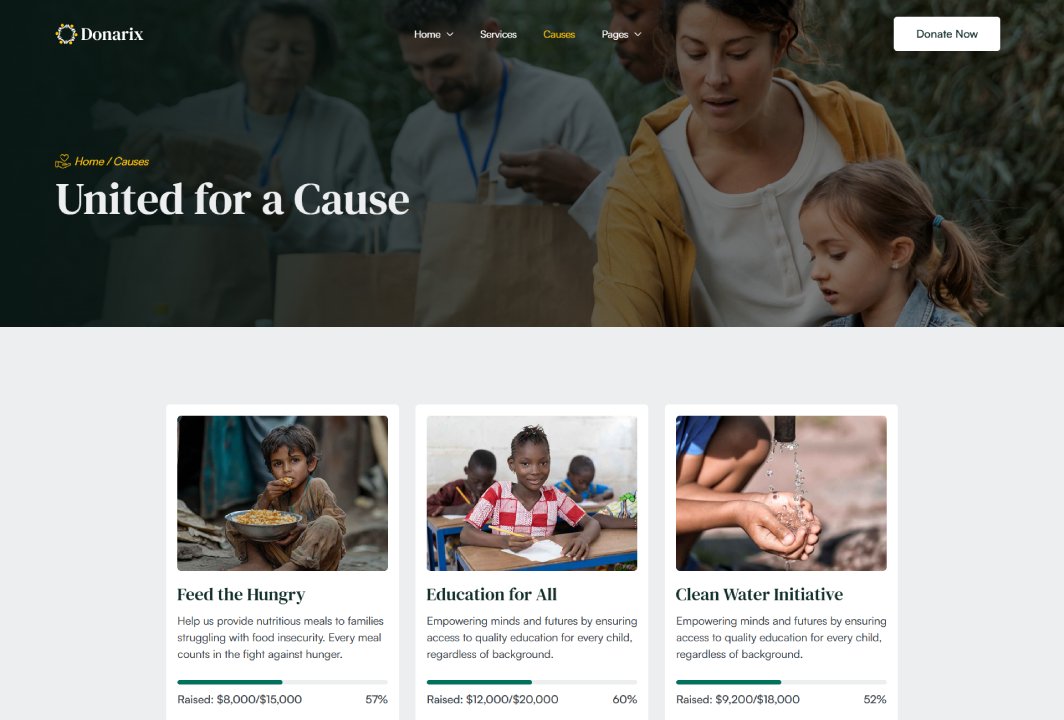Expand the Home menu chevron
Viewport: 1064px width, 720px height.
(x=450, y=35)
